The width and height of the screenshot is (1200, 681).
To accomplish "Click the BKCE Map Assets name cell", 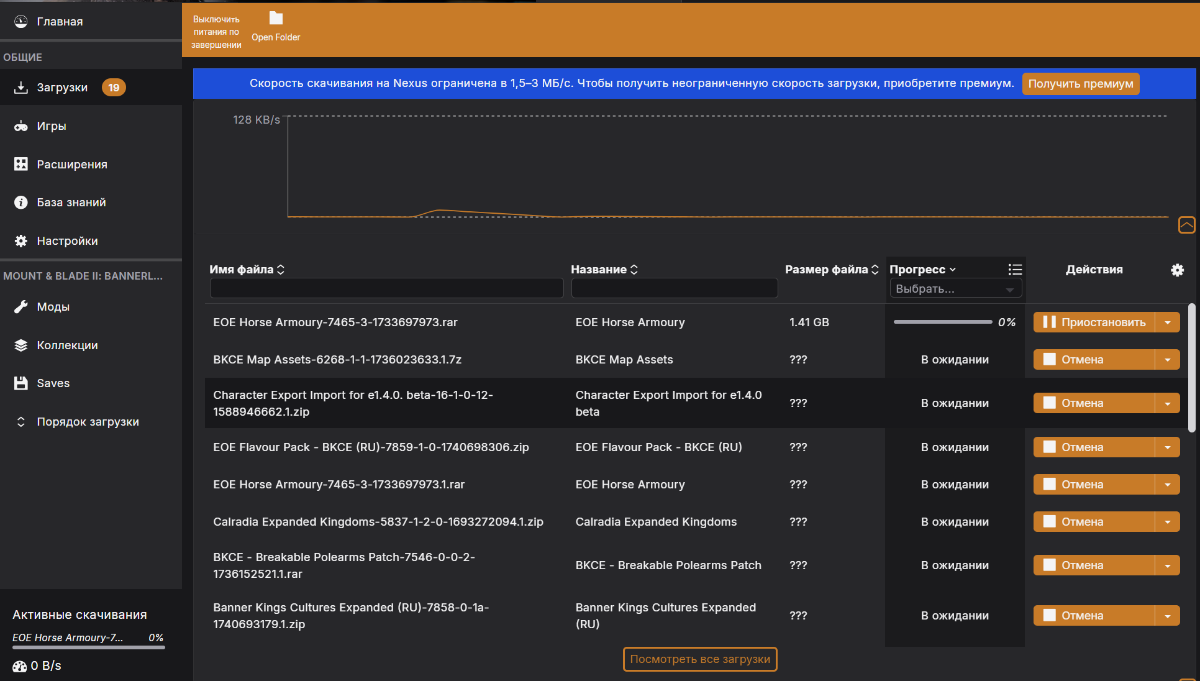I will click(624, 359).
